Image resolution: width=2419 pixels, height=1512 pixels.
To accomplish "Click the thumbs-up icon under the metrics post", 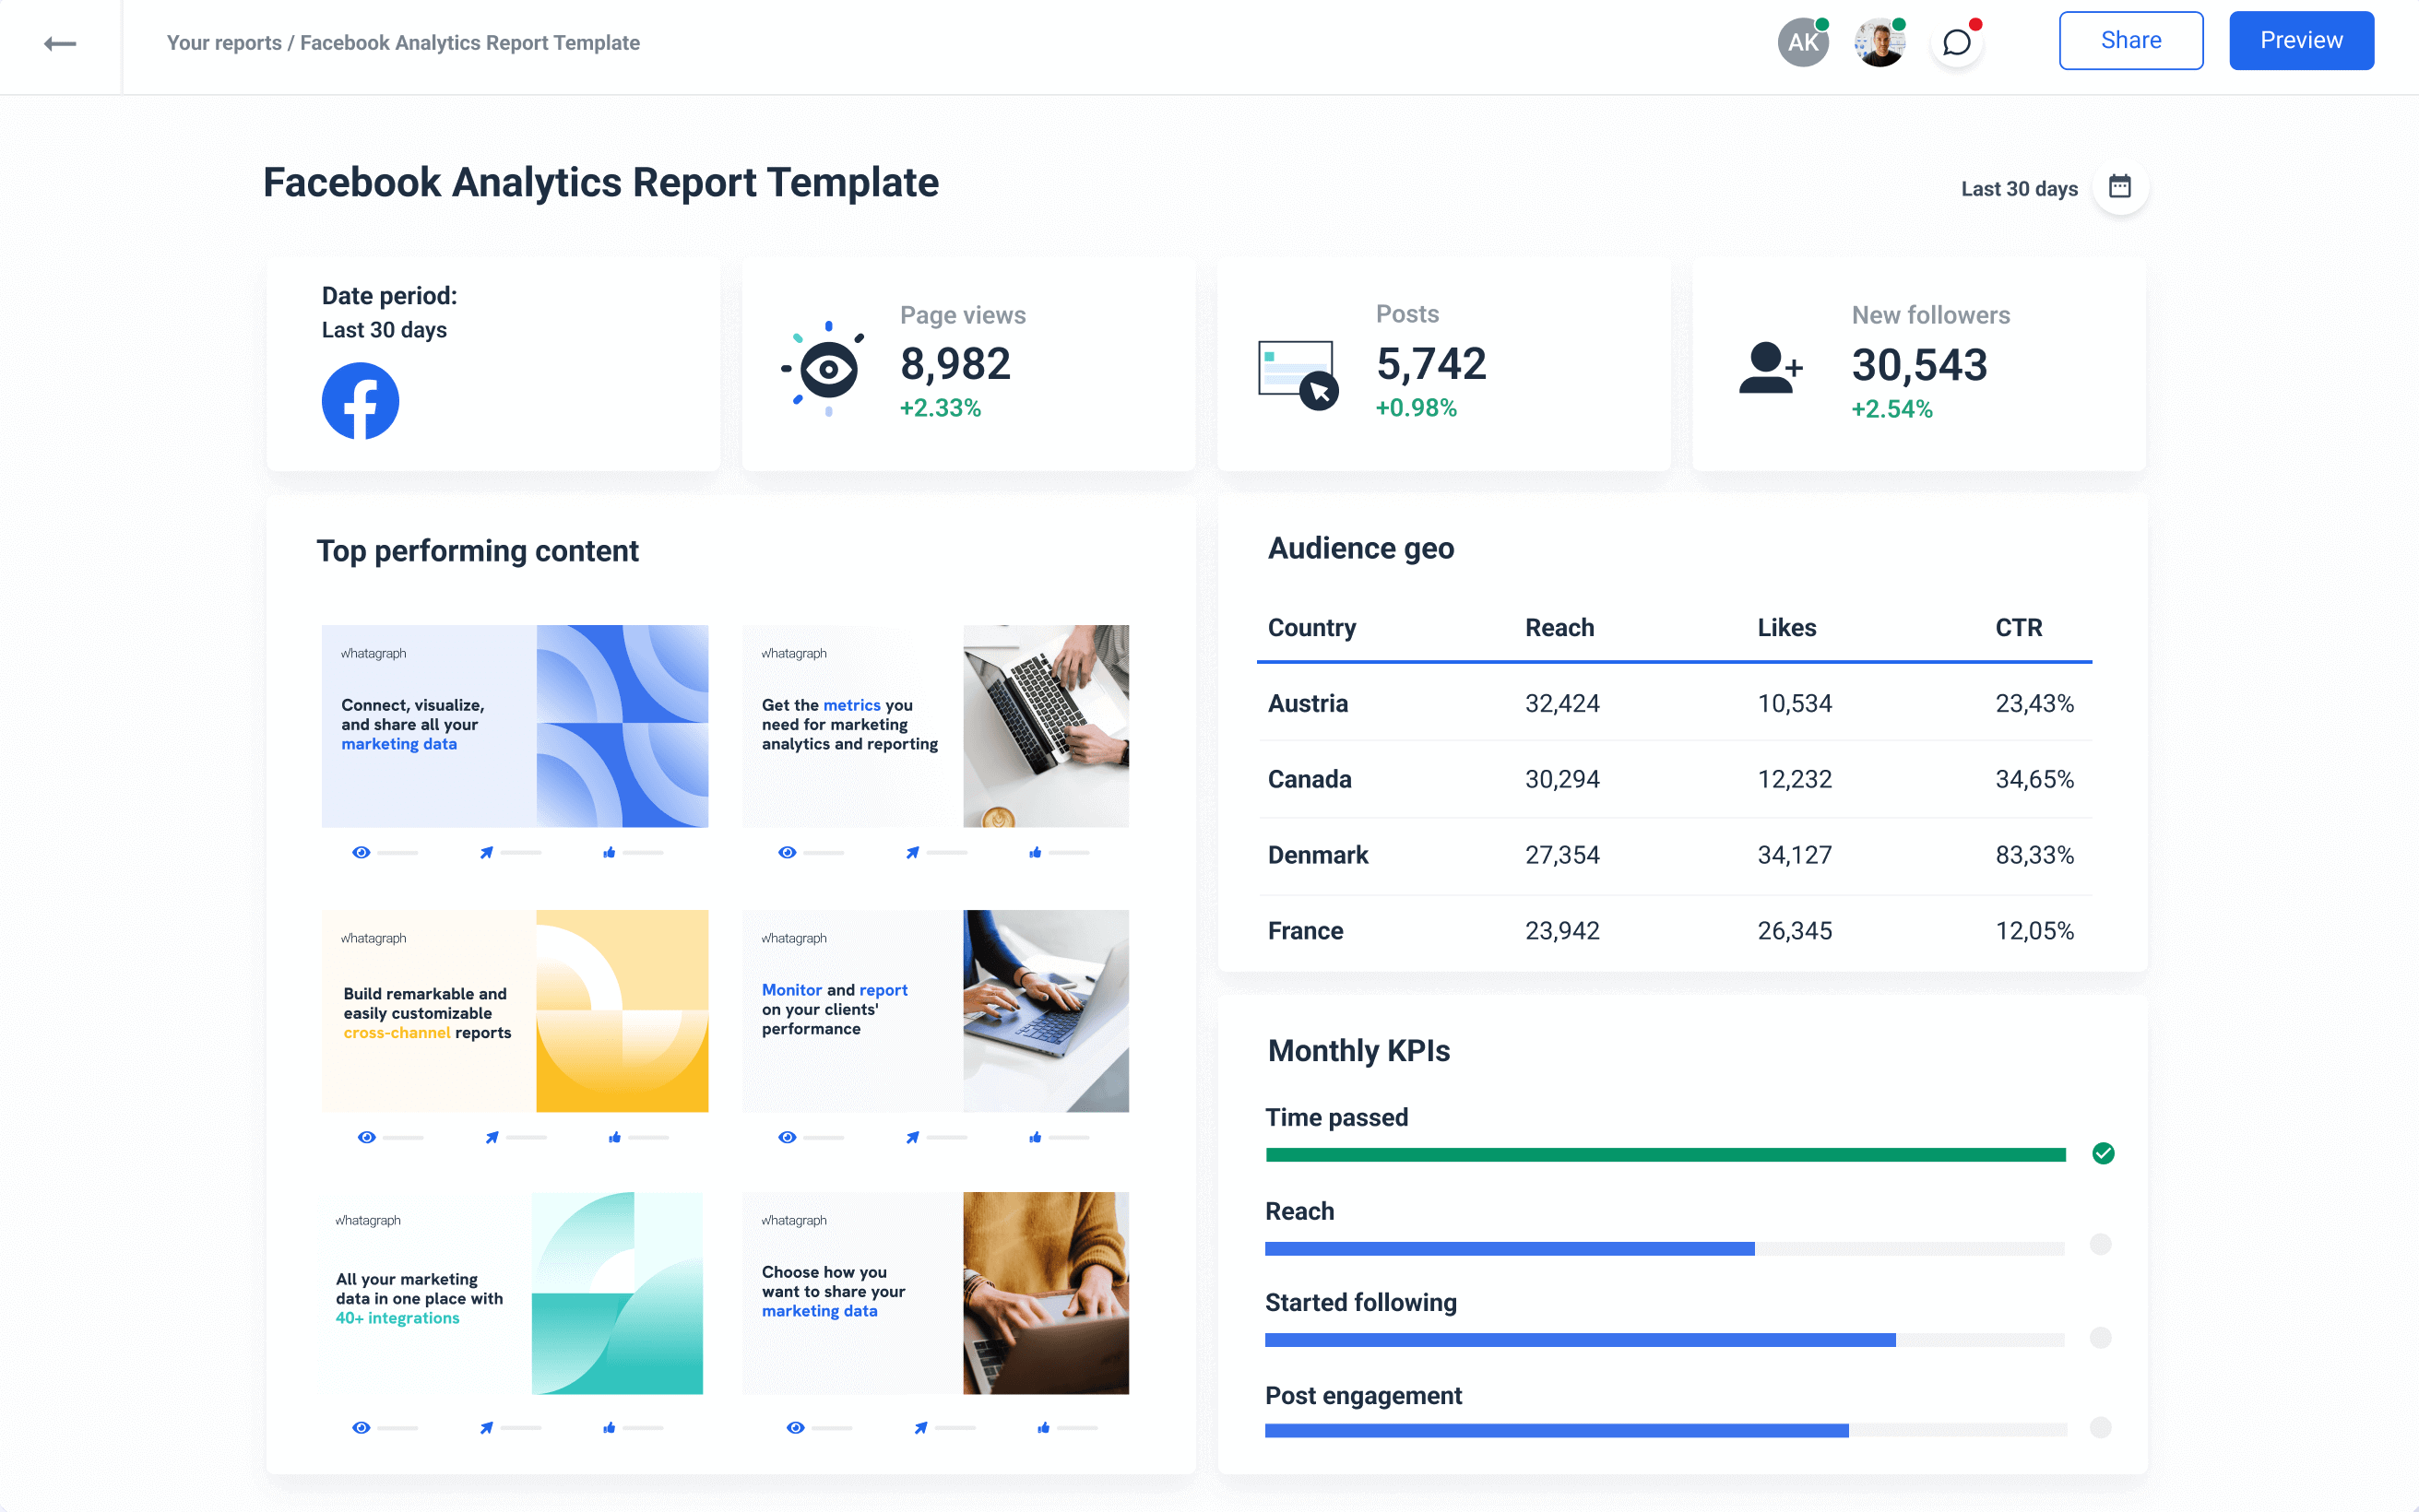I will (x=1035, y=852).
